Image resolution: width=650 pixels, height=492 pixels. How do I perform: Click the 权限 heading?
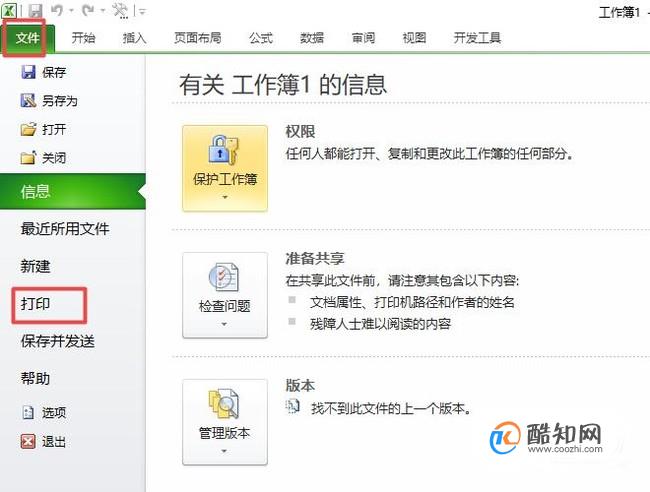301,131
